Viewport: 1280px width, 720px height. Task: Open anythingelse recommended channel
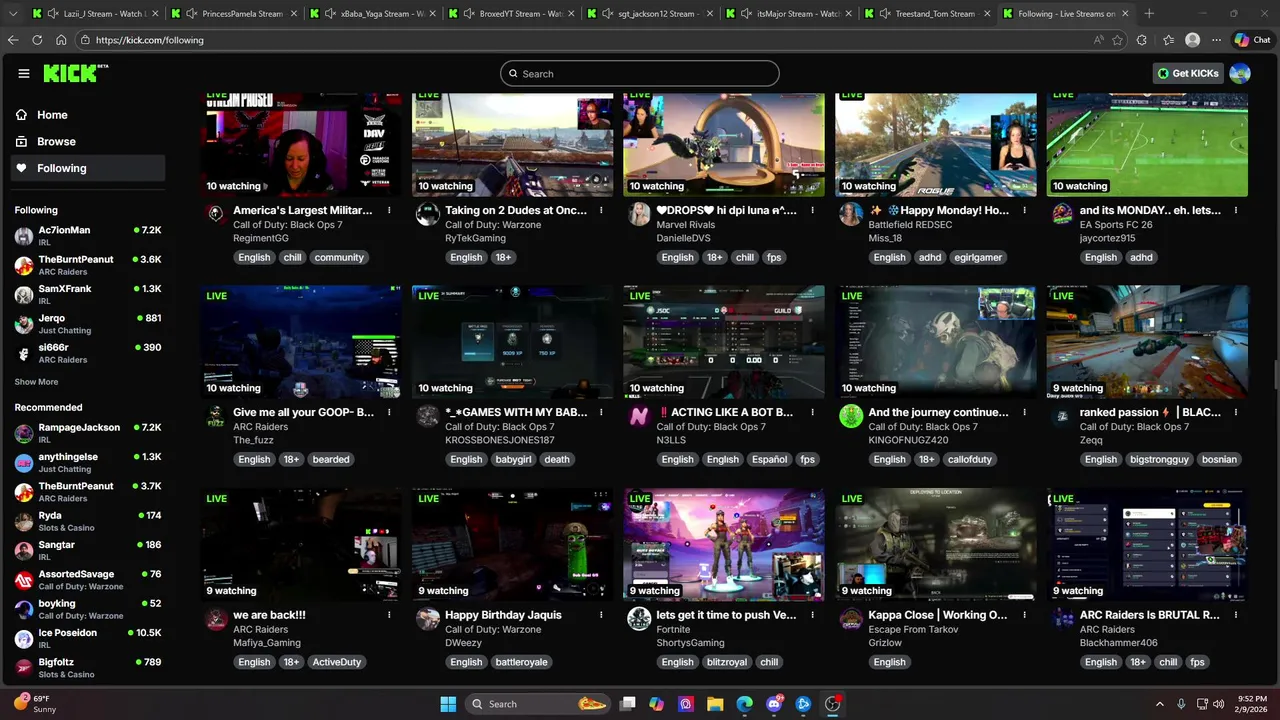coord(87,462)
